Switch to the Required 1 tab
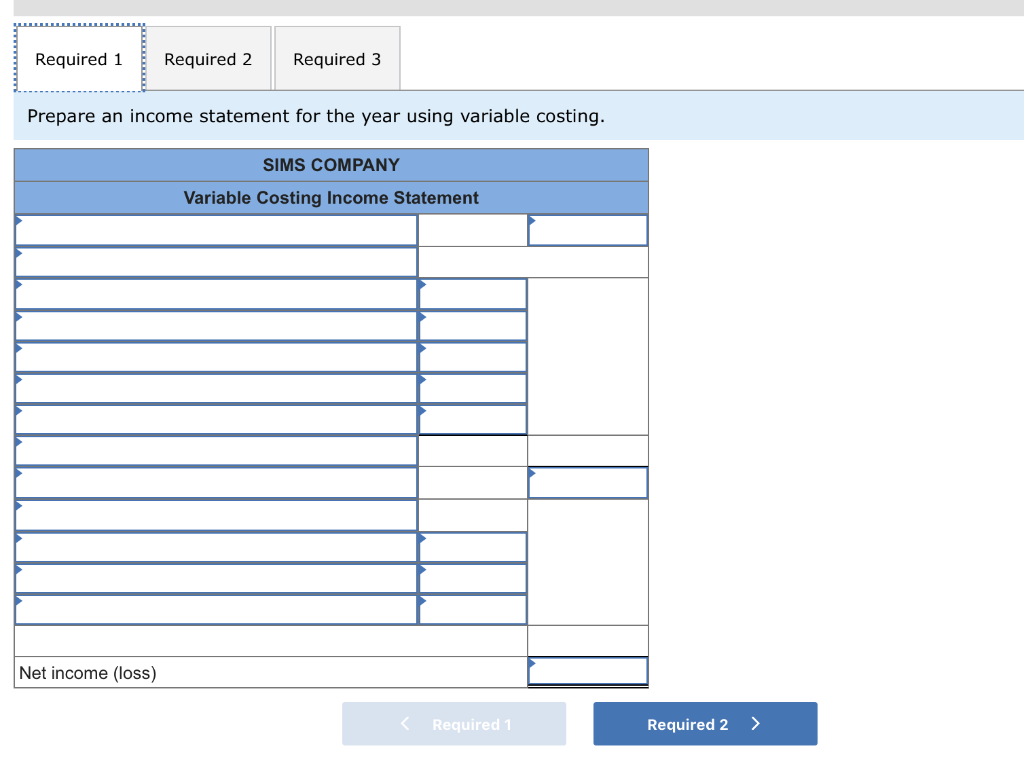The height and width of the screenshot is (774, 1024). 79,59
